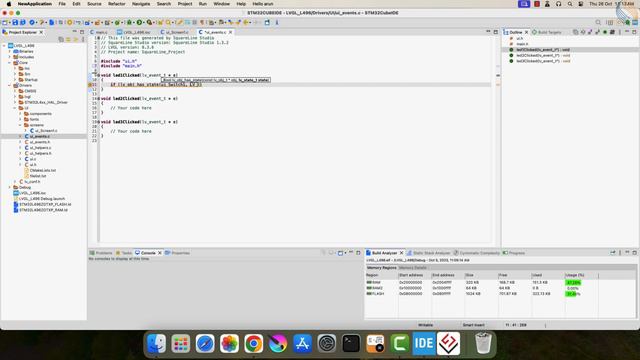Click the Smart Insert status bar entry
640x360 pixels.
[x=473, y=325]
